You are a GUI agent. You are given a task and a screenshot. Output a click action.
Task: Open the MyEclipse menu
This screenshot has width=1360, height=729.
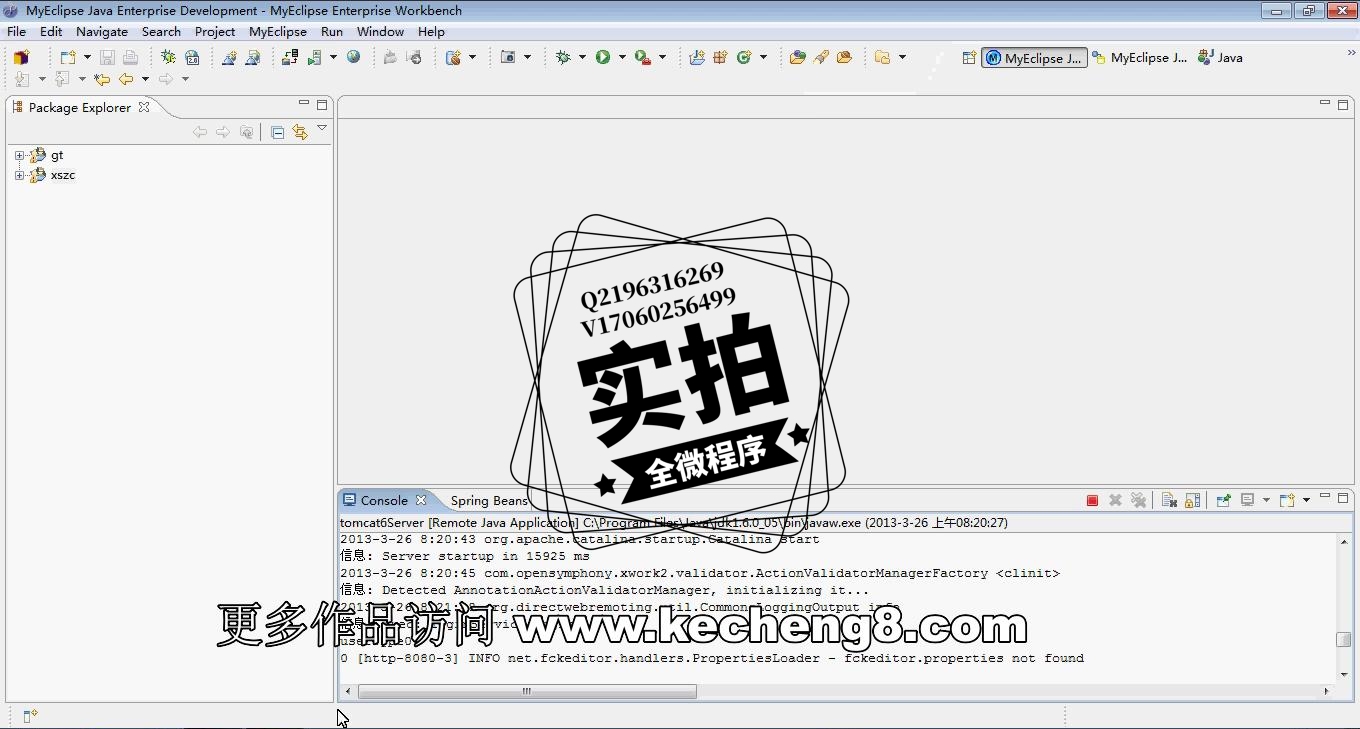(x=278, y=31)
